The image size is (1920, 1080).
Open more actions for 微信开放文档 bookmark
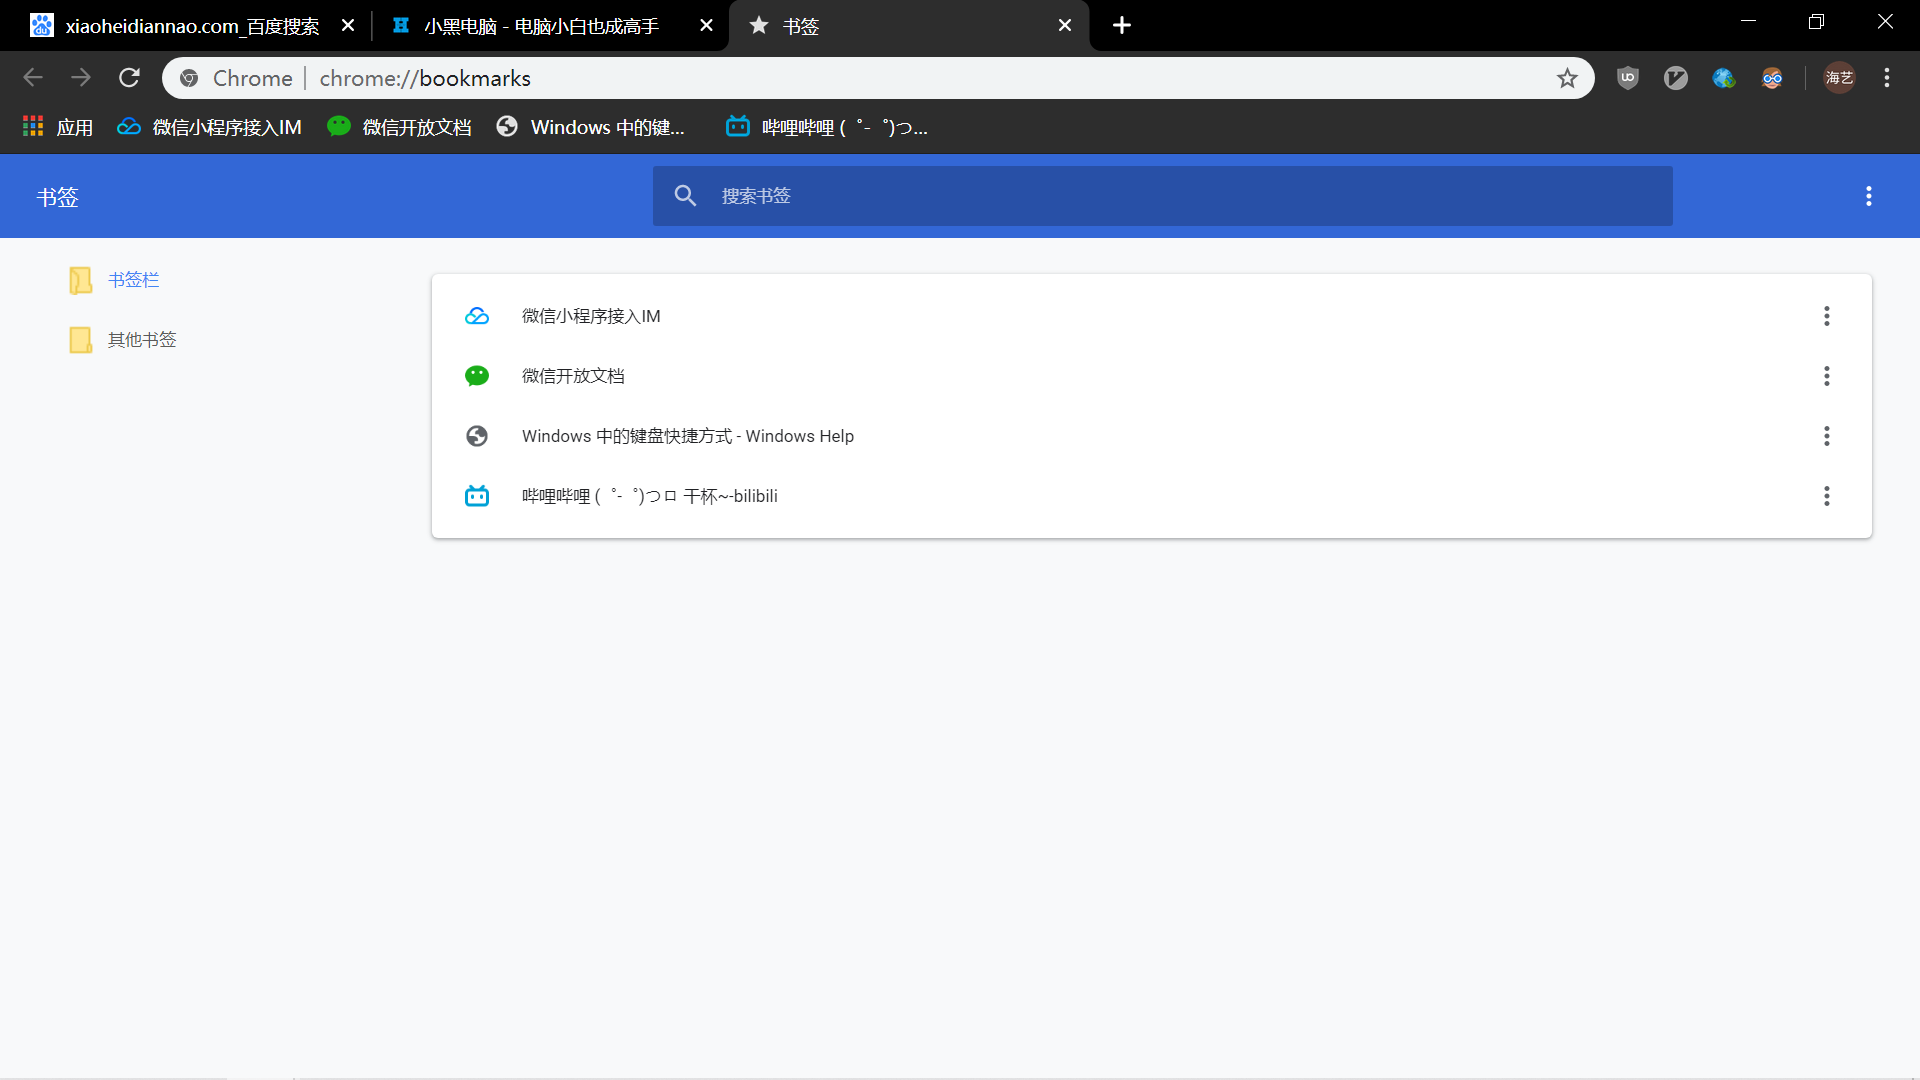click(1826, 376)
